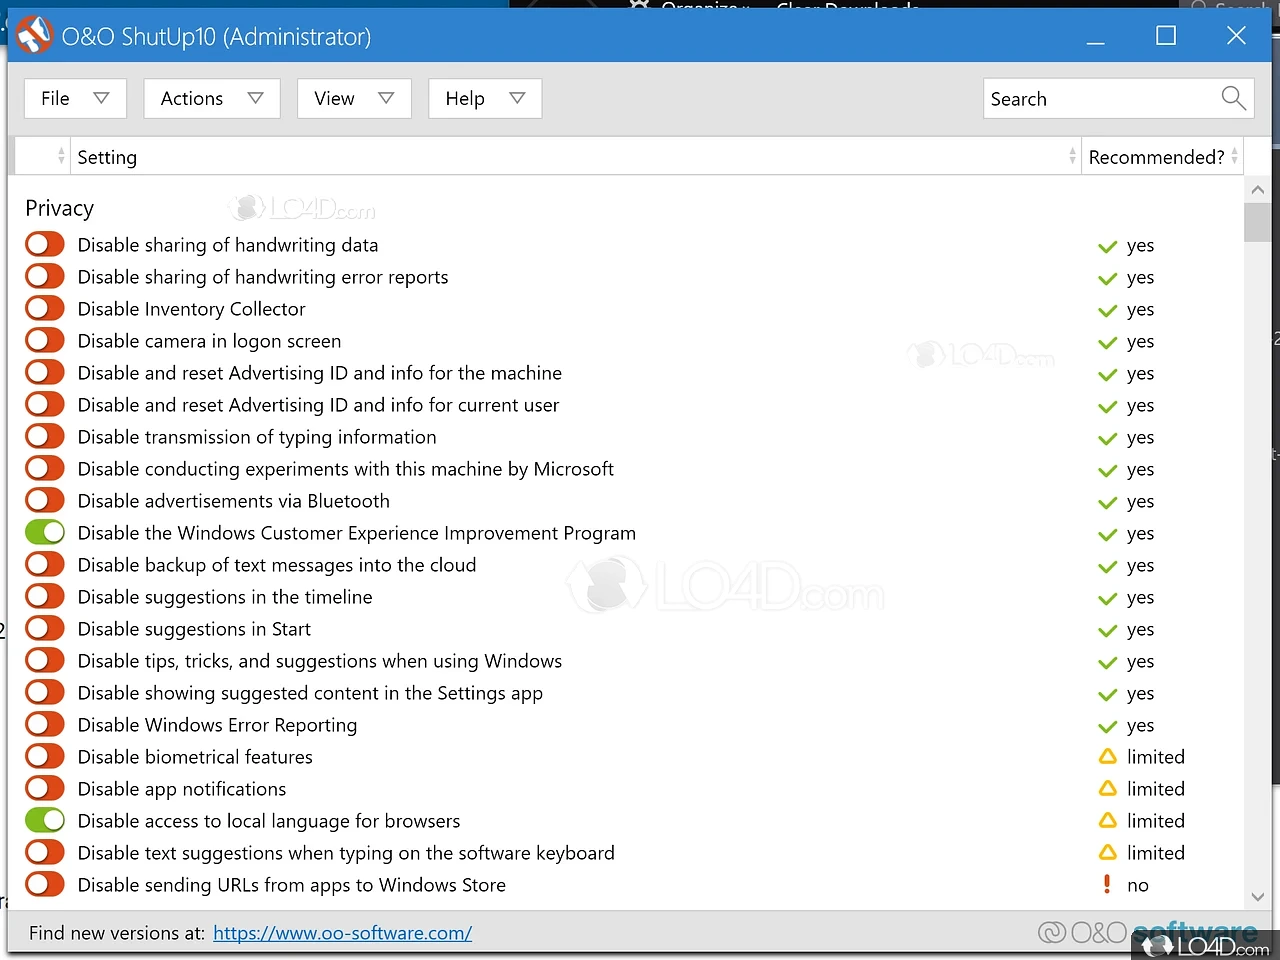Click green checkmark for typing information row

(x=1107, y=438)
